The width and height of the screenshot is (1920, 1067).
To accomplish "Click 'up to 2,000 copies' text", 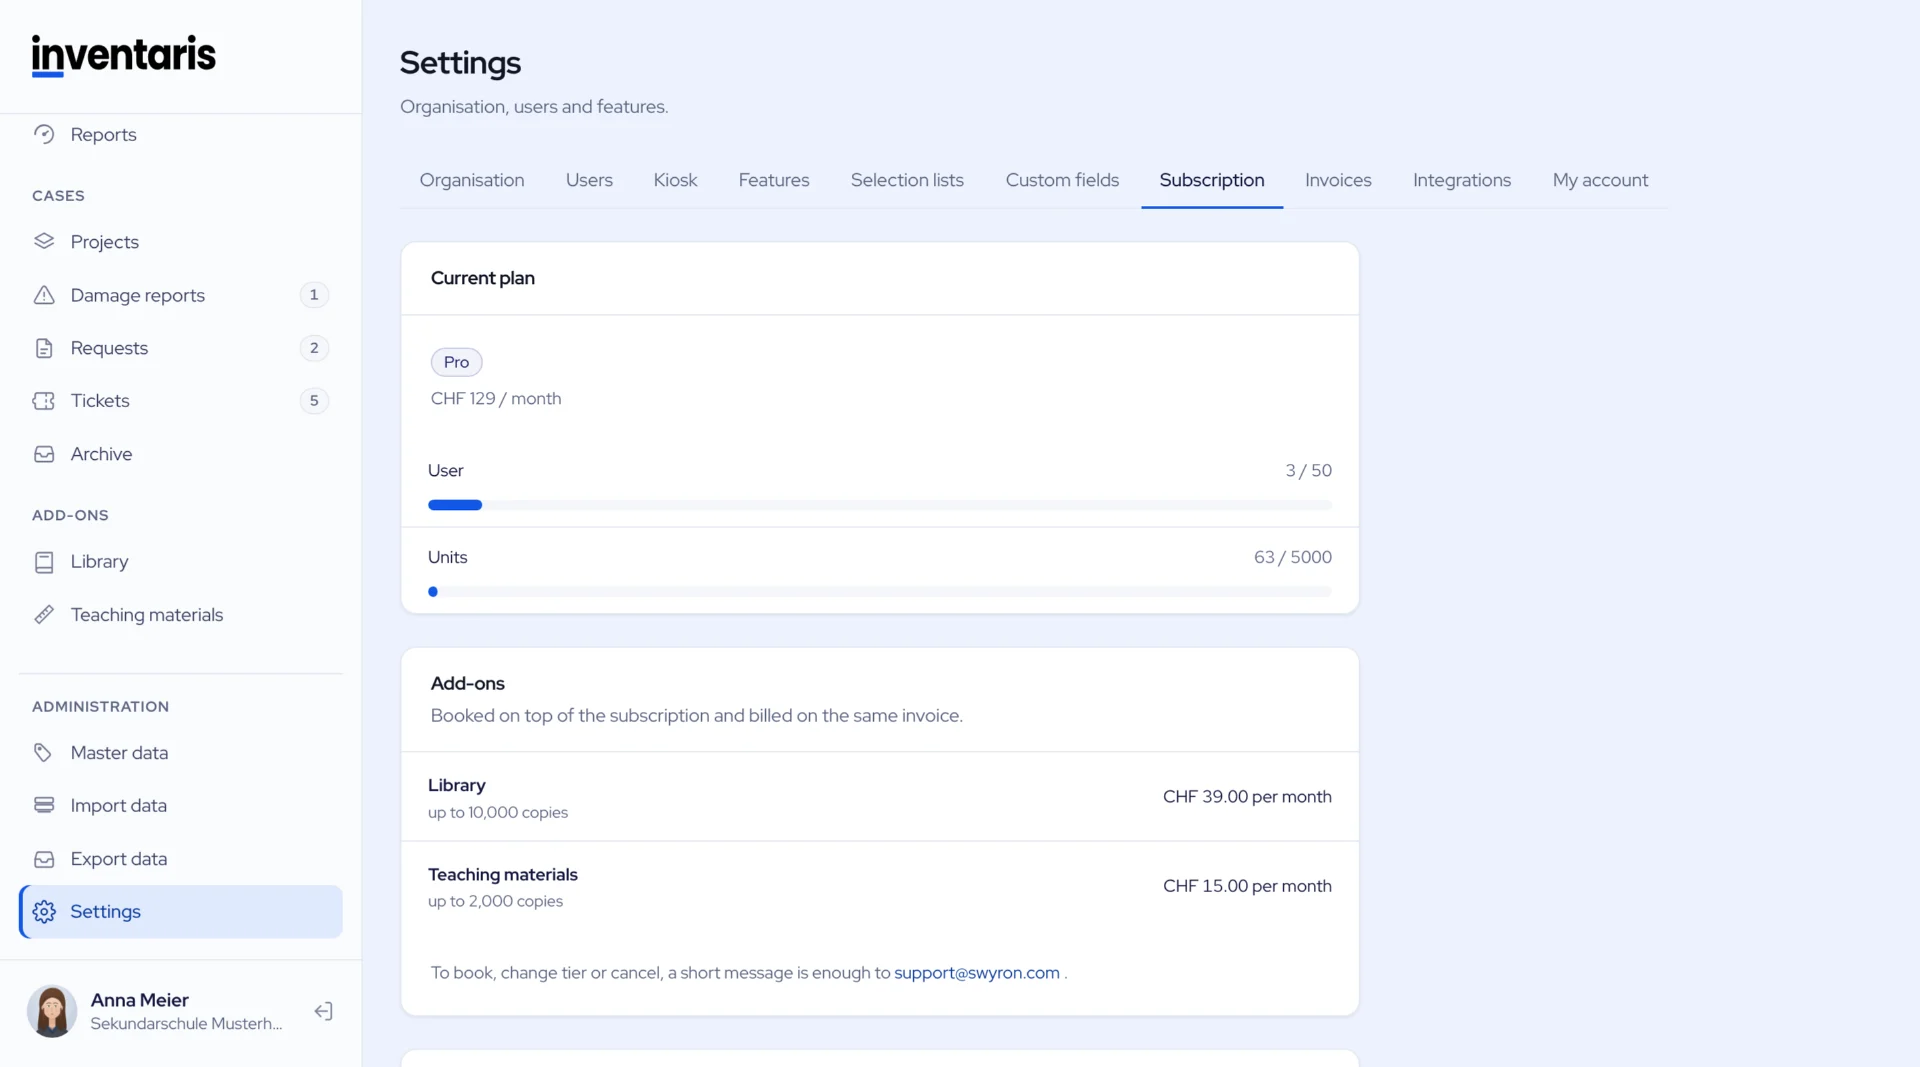I will click(x=496, y=902).
